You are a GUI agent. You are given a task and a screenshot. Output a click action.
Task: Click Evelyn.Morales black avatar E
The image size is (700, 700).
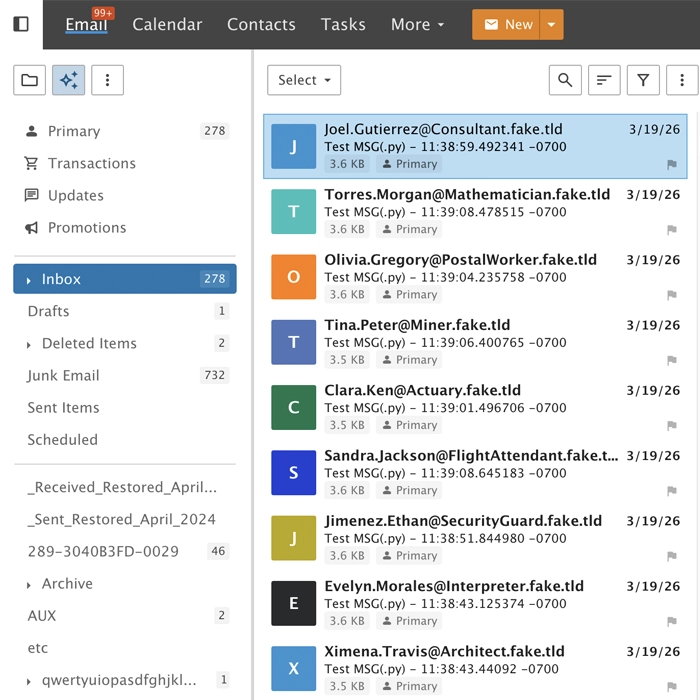coord(293,603)
